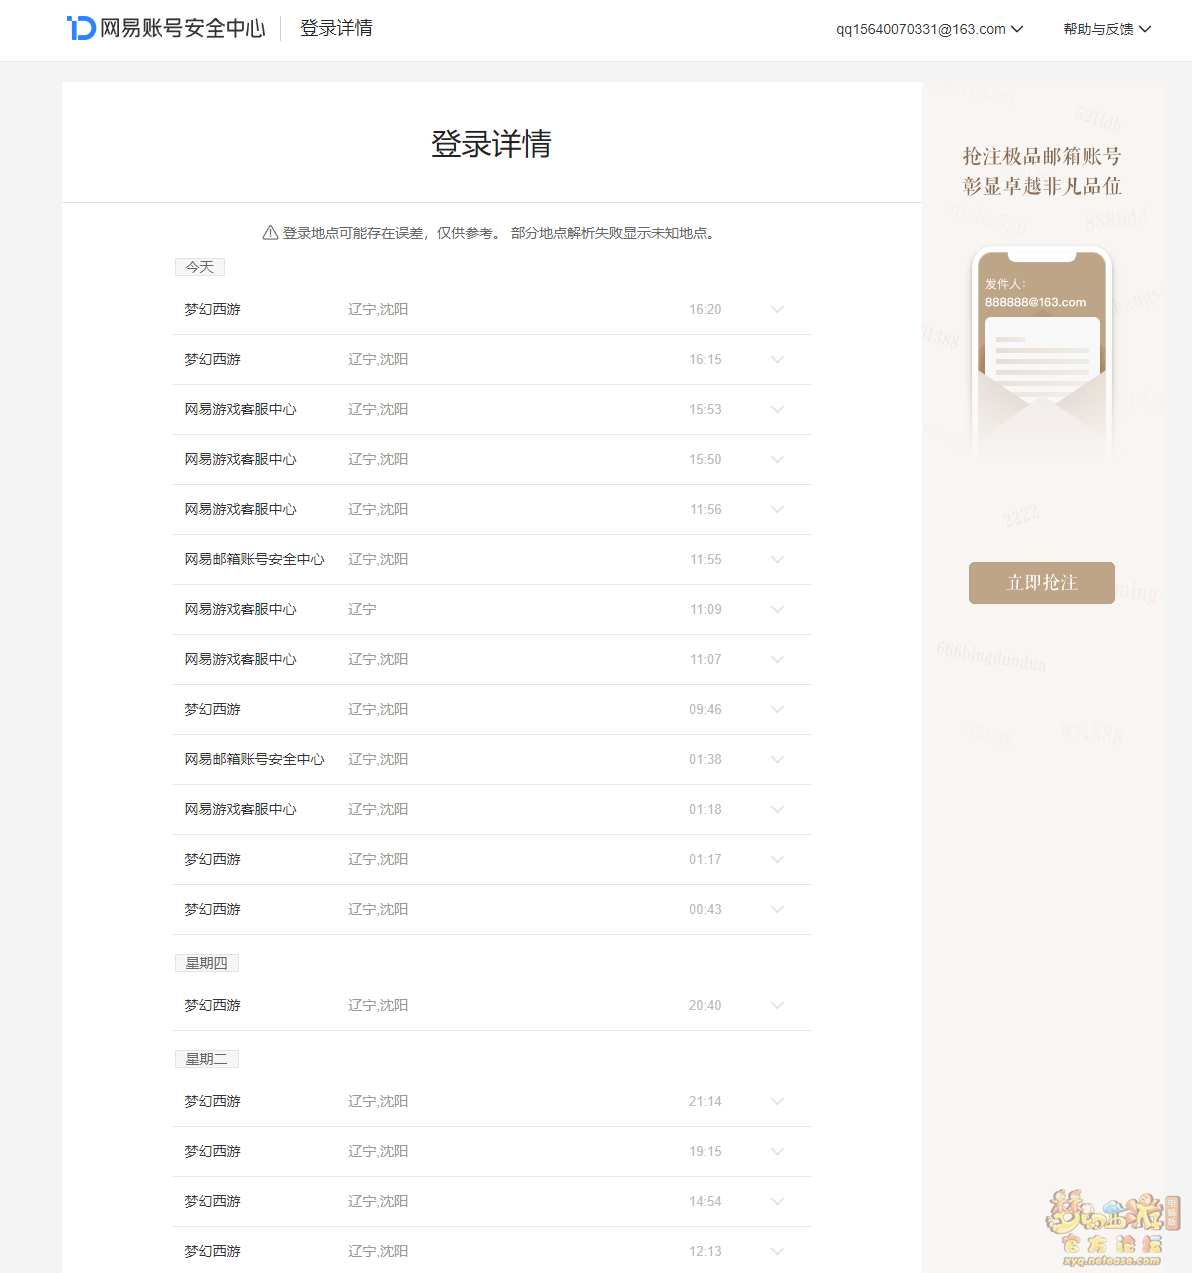Click the 20:40 time value under 星期四

point(705,1006)
